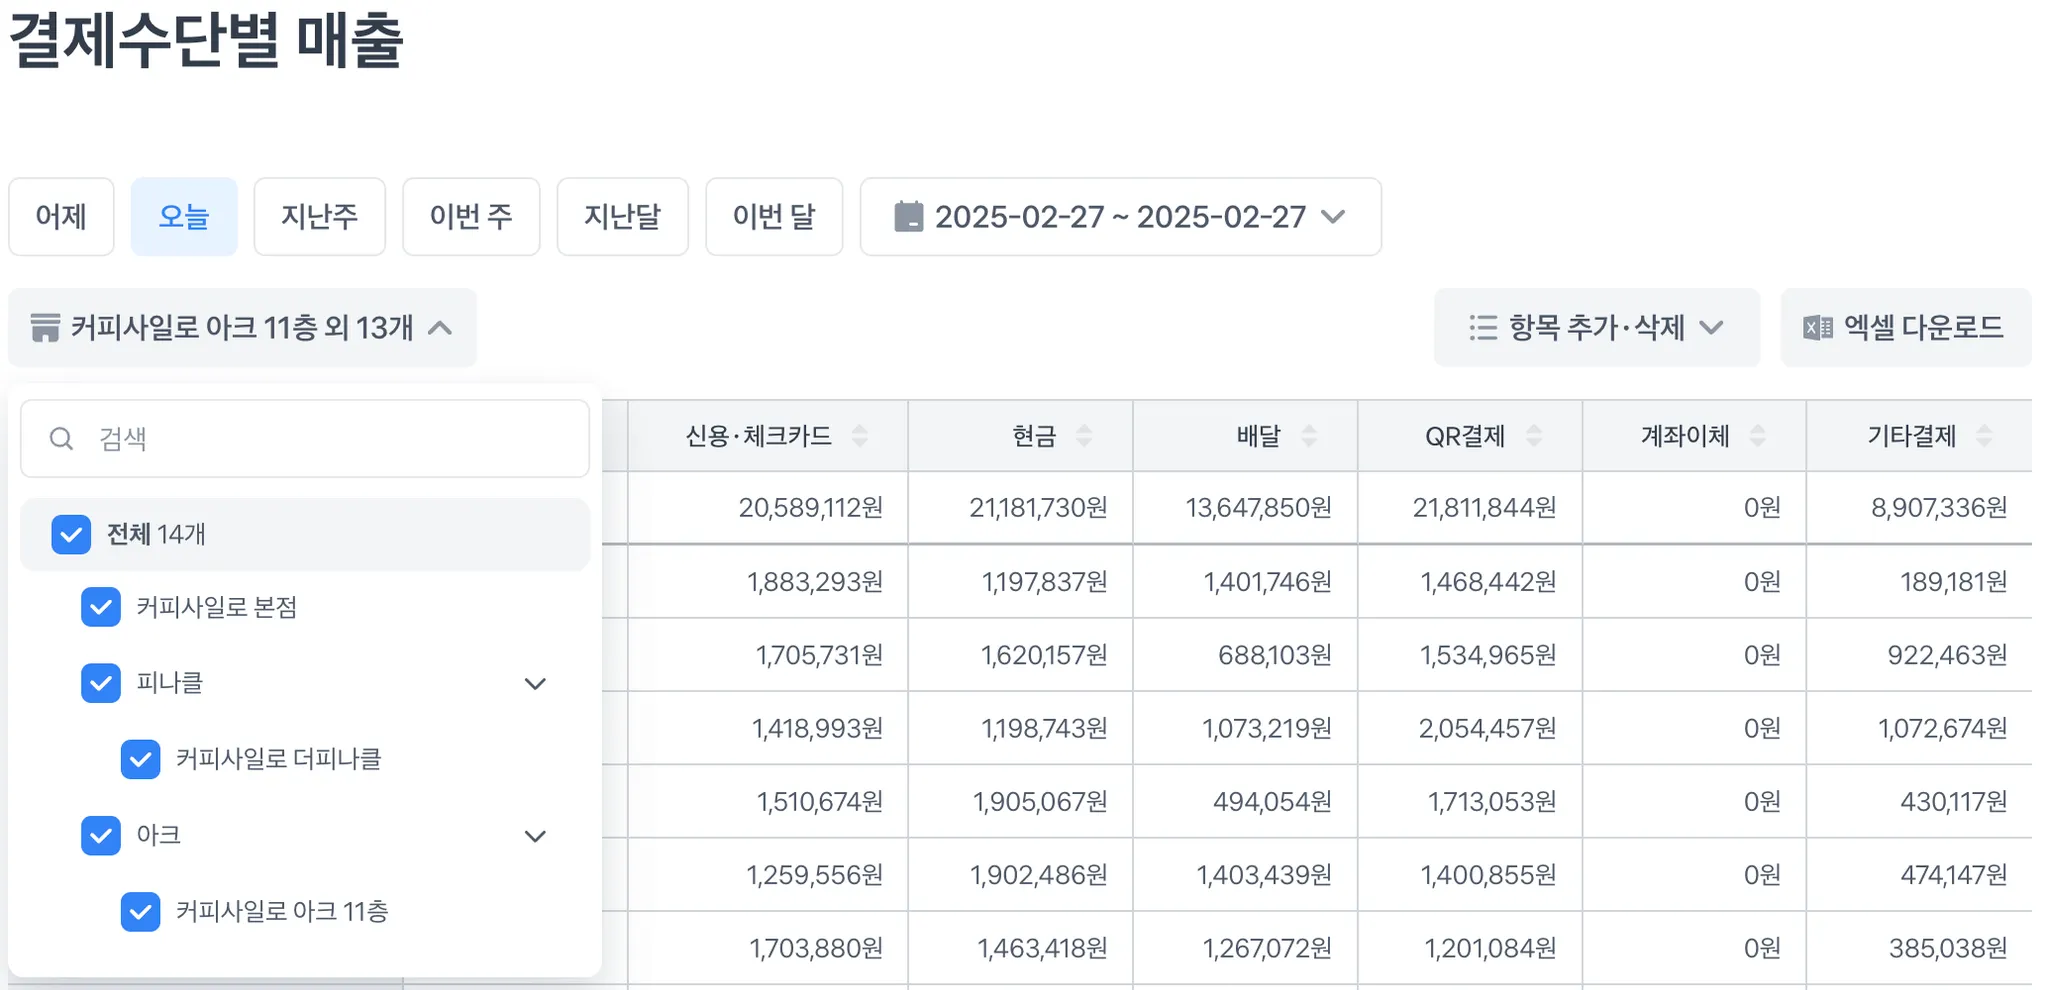Sort by 배달 column arrows
Image resolution: width=2048 pixels, height=990 pixels.
[1309, 436]
